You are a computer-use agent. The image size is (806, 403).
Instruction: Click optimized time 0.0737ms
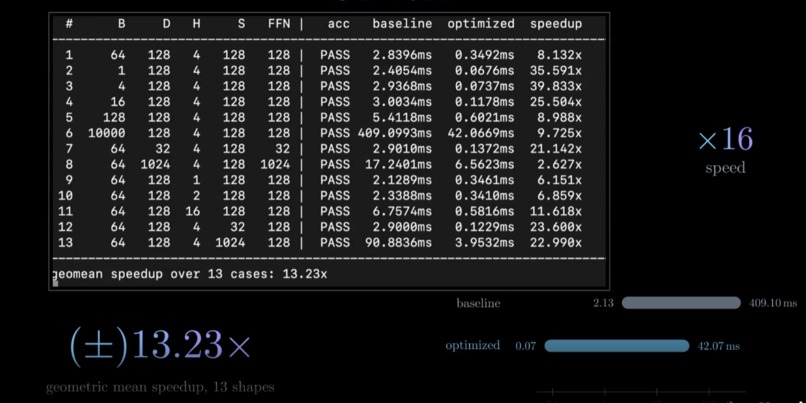pyautogui.click(x=484, y=86)
